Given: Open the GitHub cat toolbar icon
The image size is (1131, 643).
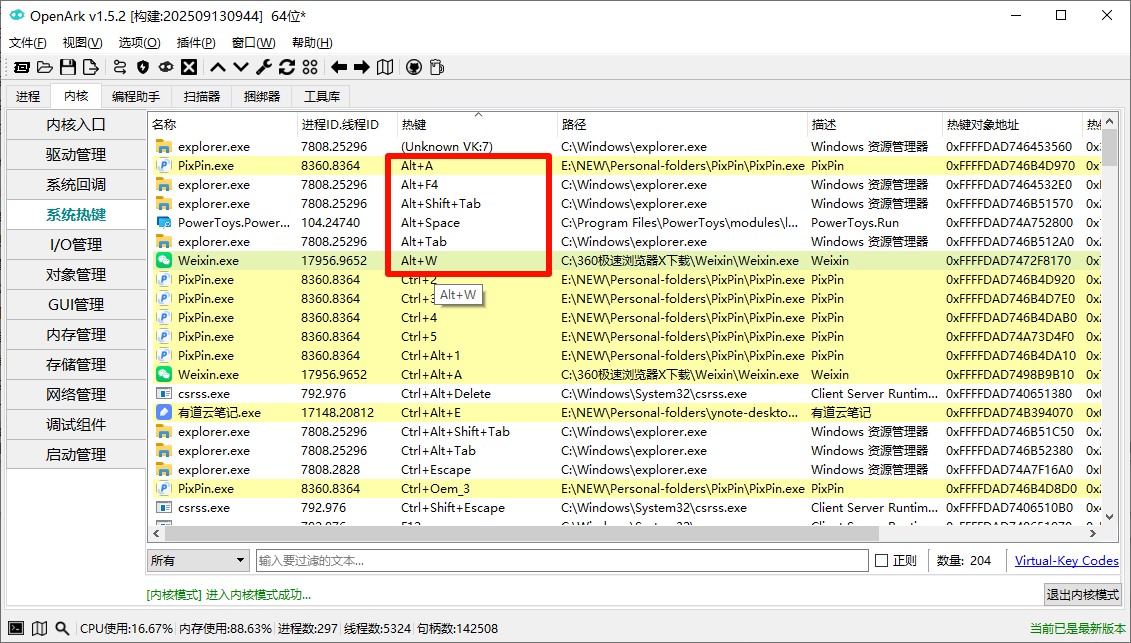Looking at the screenshot, I should (x=414, y=68).
